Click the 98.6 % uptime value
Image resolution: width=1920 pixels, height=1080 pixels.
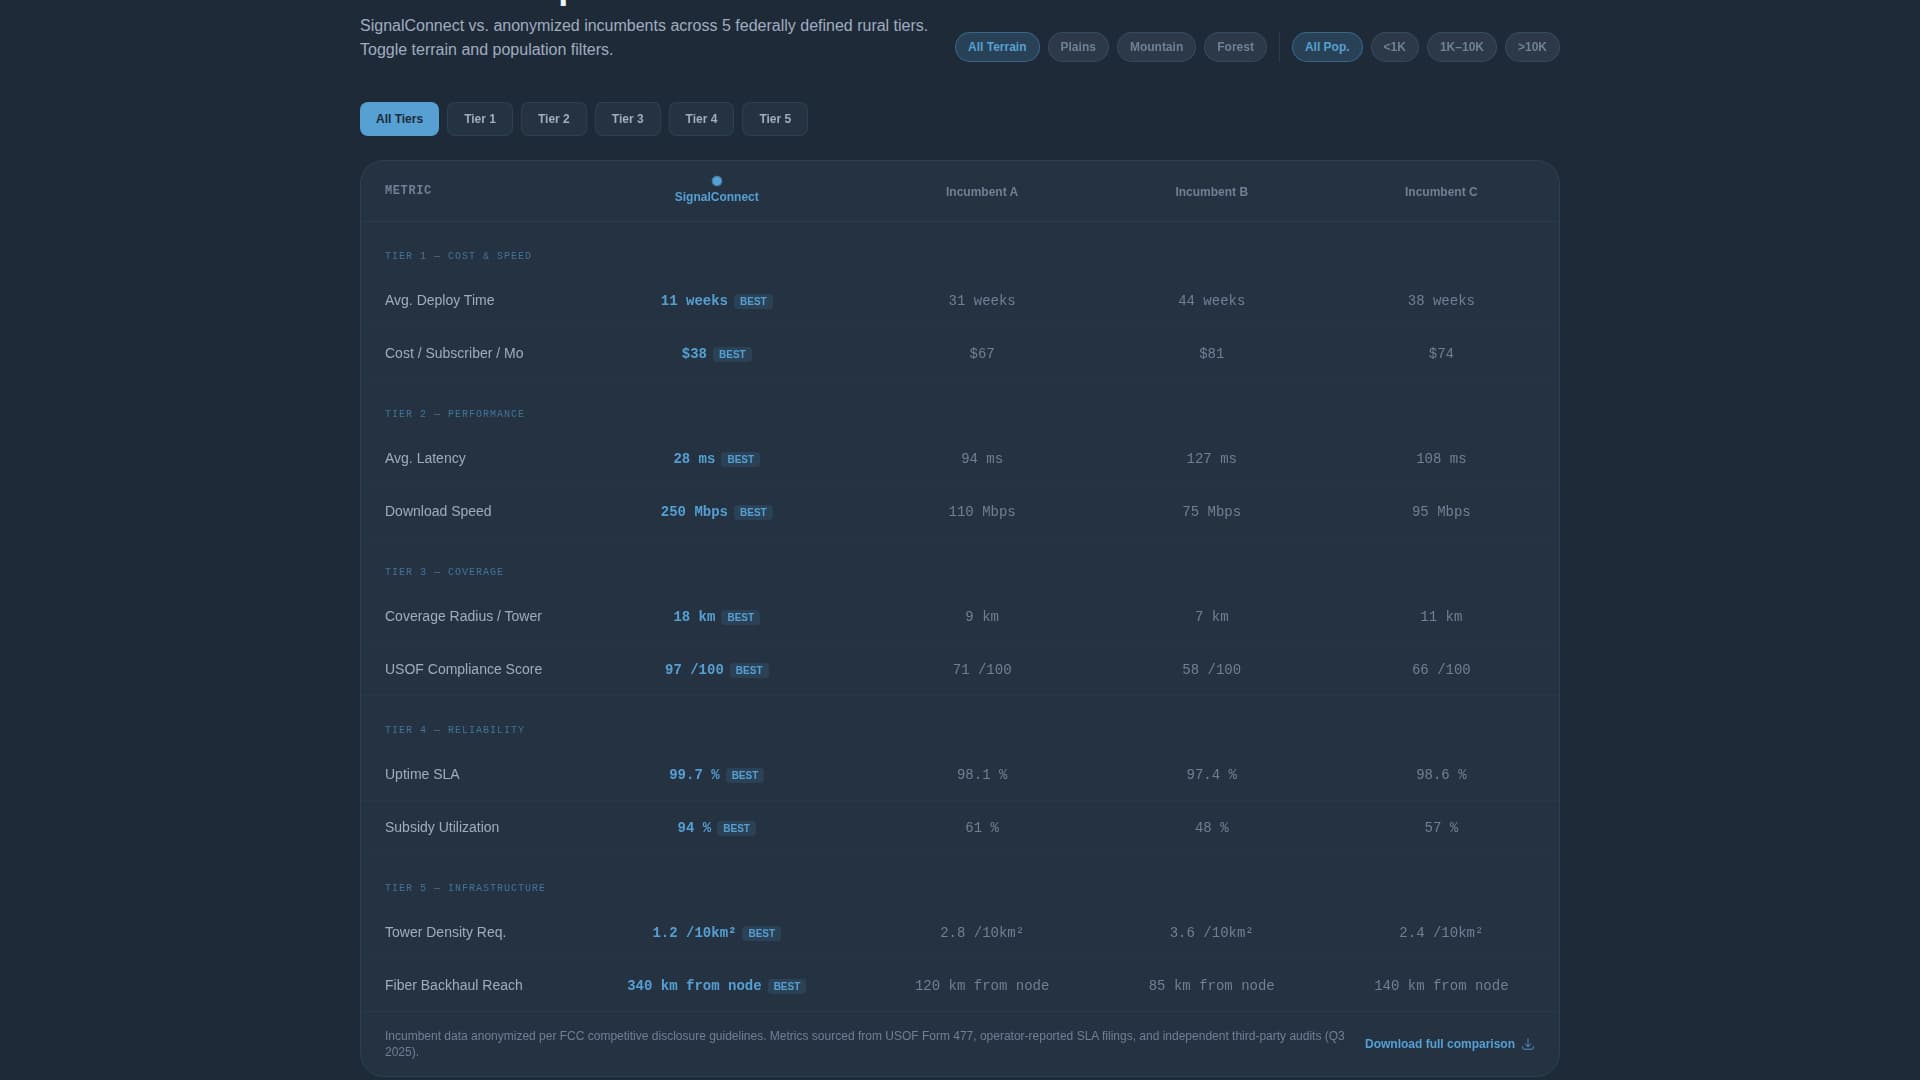[1441, 775]
